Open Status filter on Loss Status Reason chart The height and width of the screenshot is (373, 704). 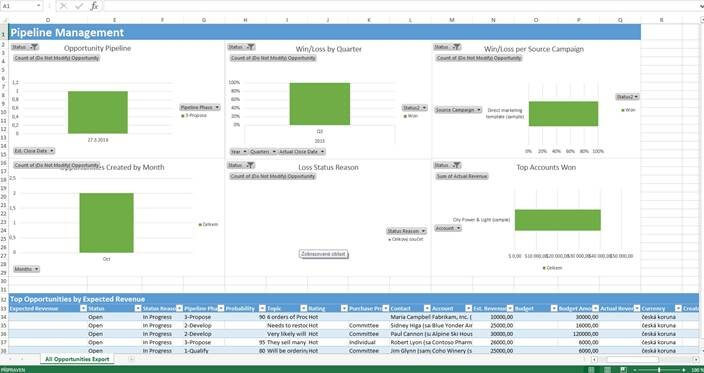pyautogui.click(x=242, y=166)
